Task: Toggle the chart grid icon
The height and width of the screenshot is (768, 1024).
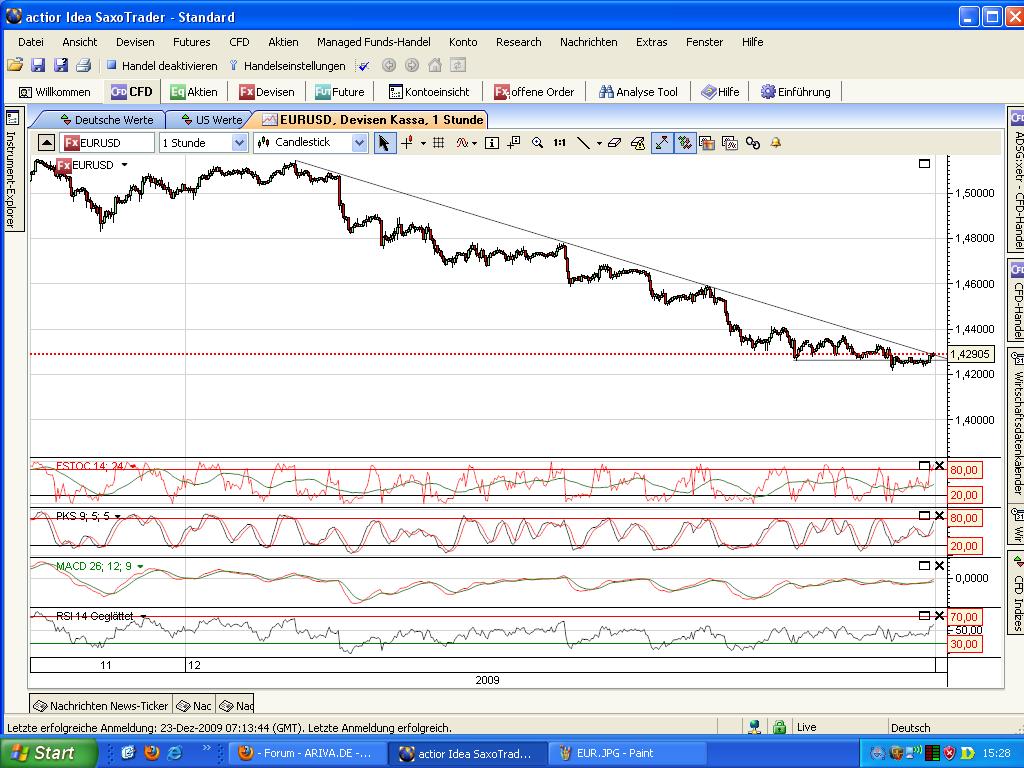Action: (437, 143)
